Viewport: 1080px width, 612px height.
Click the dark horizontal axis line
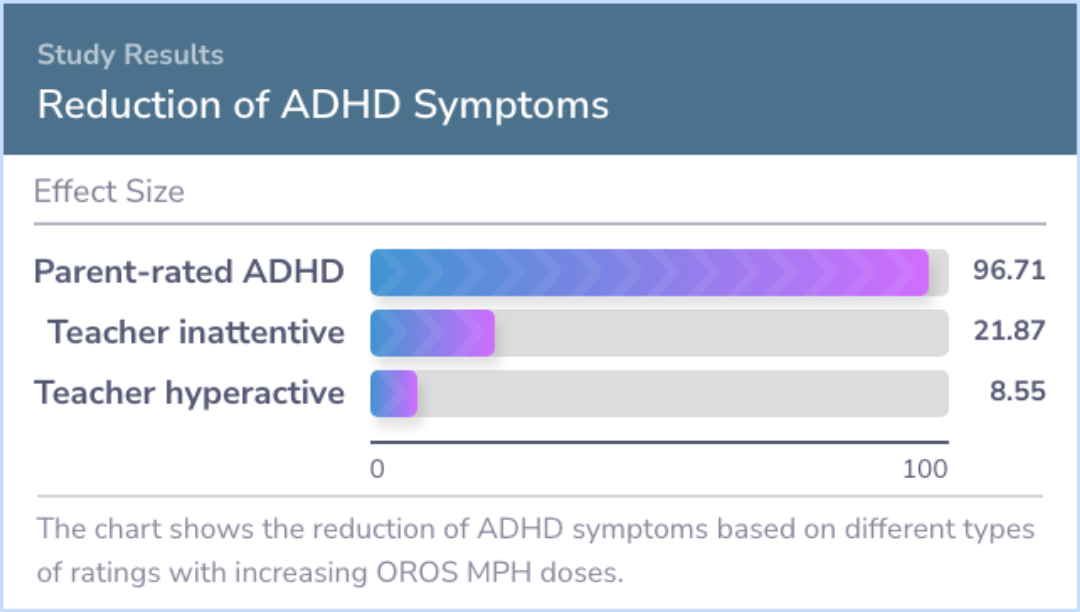coord(658,441)
